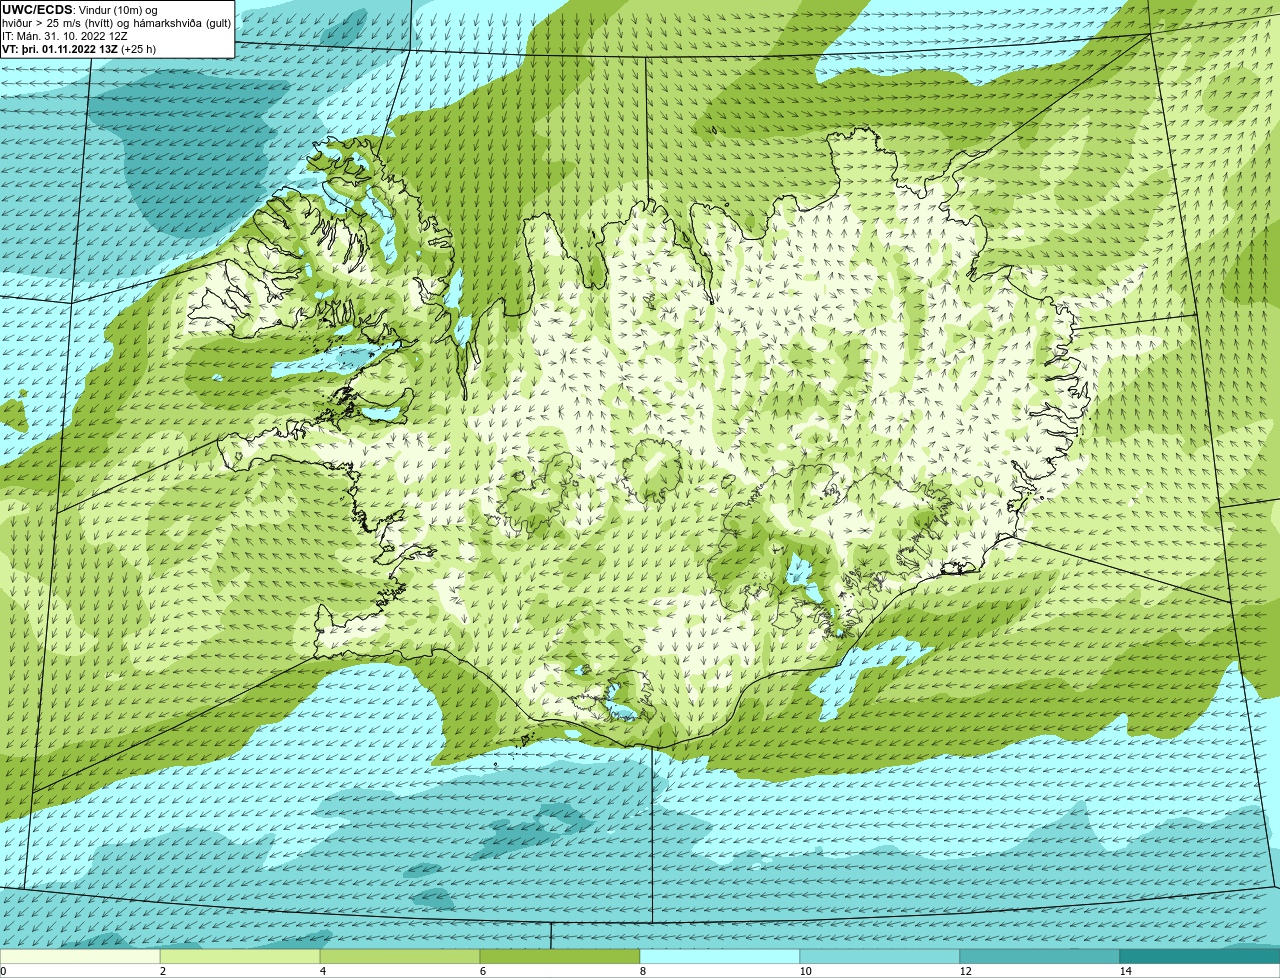
Task: Click the light green 2–4 legend swatch
Action: pyautogui.click(x=240, y=957)
